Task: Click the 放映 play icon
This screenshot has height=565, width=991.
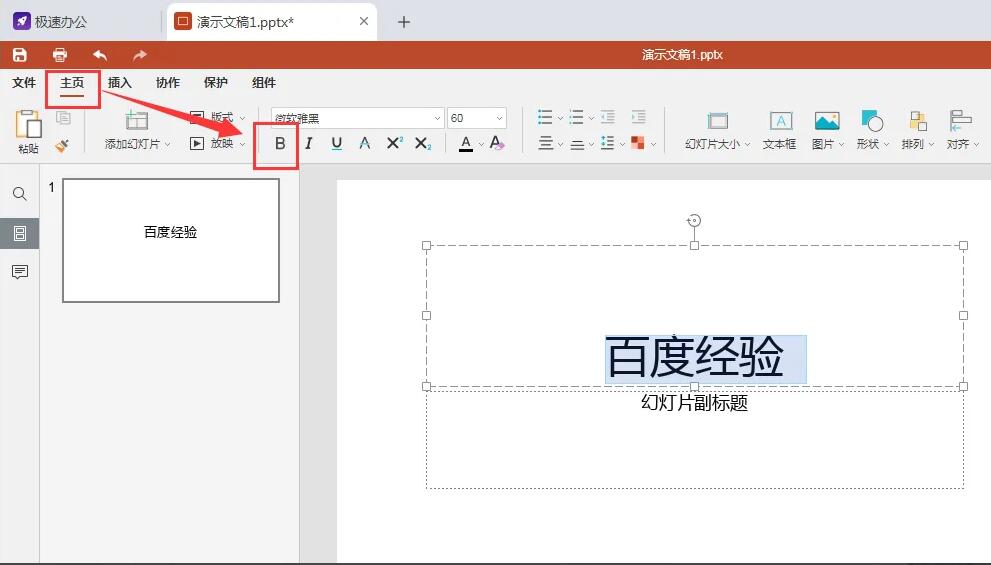Action: 197,143
